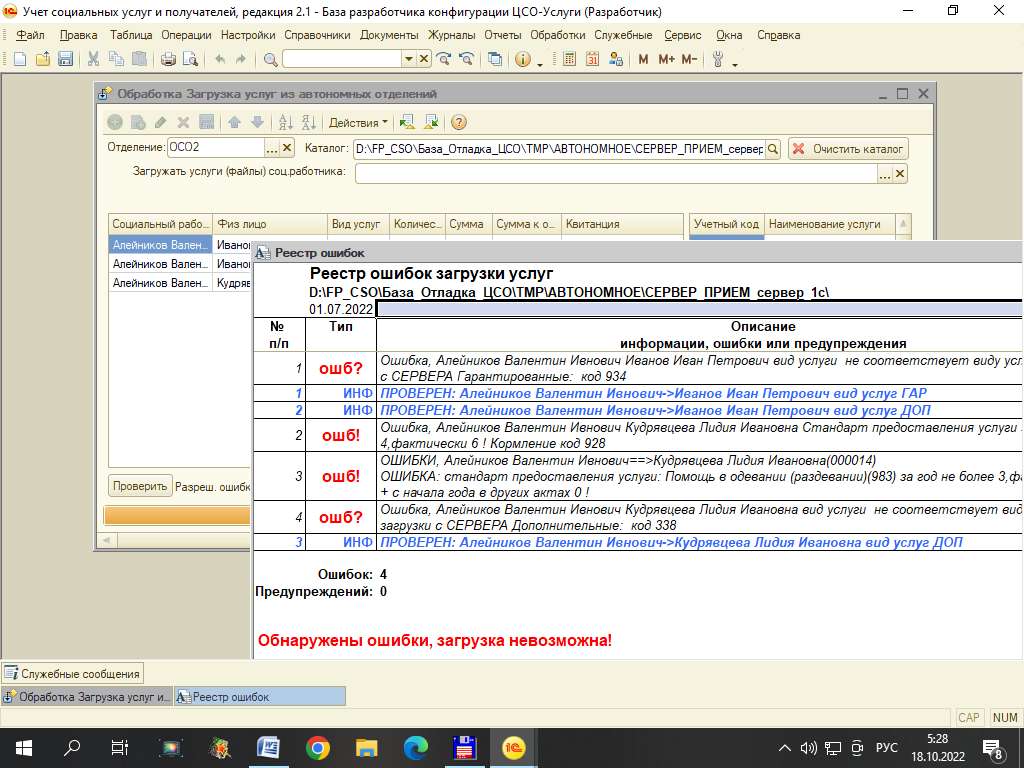Expand the toolbar search box dropdown arrow
The height and width of the screenshot is (768, 1024).
click(x=409, y=59)
